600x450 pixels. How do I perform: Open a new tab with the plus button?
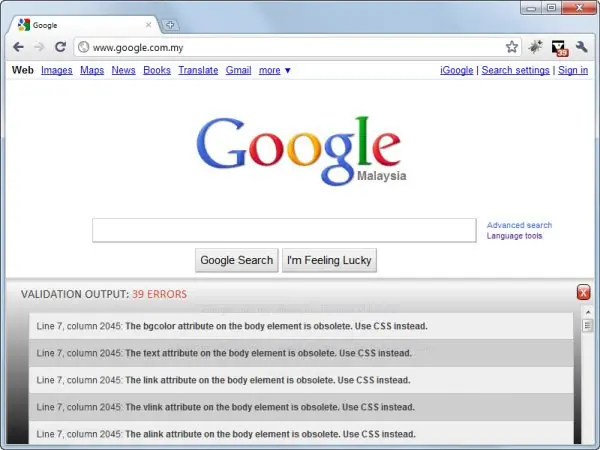click(x=170, y=25)
